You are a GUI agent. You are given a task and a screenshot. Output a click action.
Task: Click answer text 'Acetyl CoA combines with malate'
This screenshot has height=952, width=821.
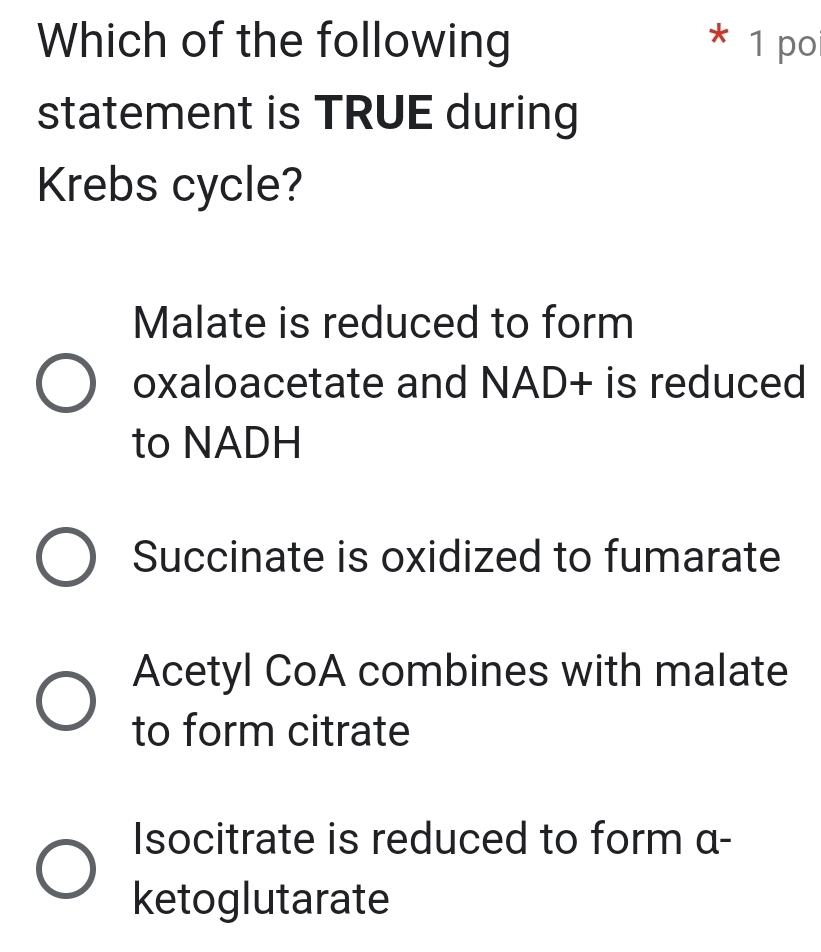pyautogui.click(x=460, y=672)
